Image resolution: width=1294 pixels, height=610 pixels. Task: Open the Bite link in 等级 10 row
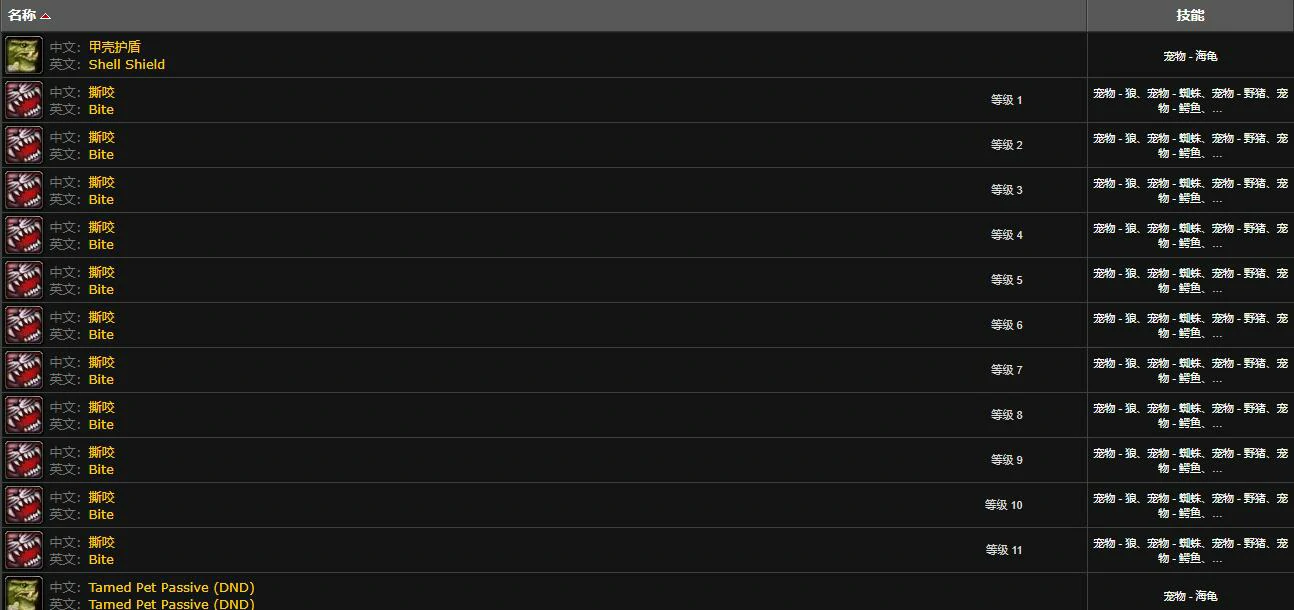pos(101,514)
